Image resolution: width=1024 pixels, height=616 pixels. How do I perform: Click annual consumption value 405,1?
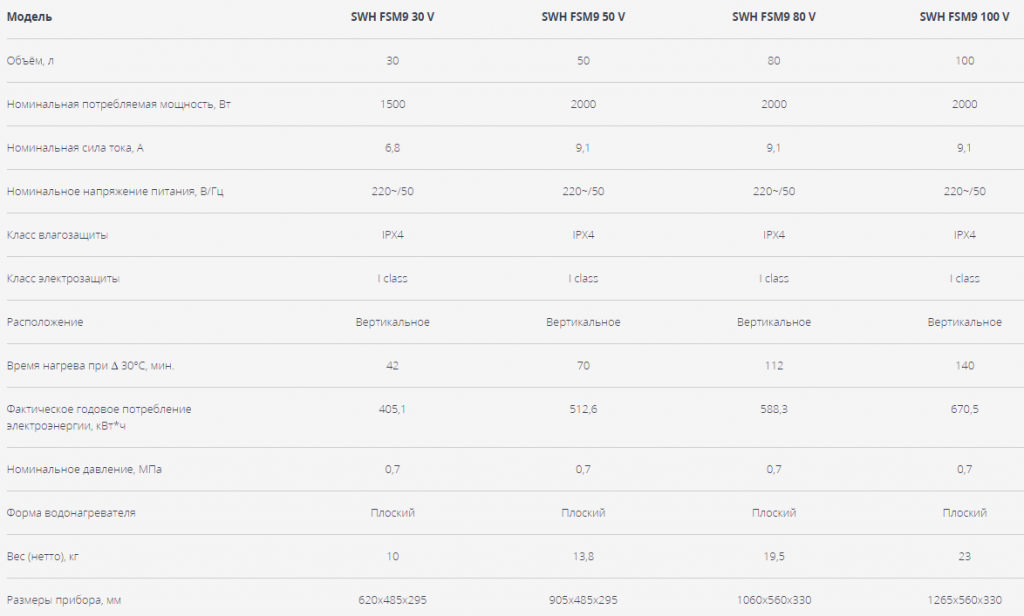tap(392, 409)
